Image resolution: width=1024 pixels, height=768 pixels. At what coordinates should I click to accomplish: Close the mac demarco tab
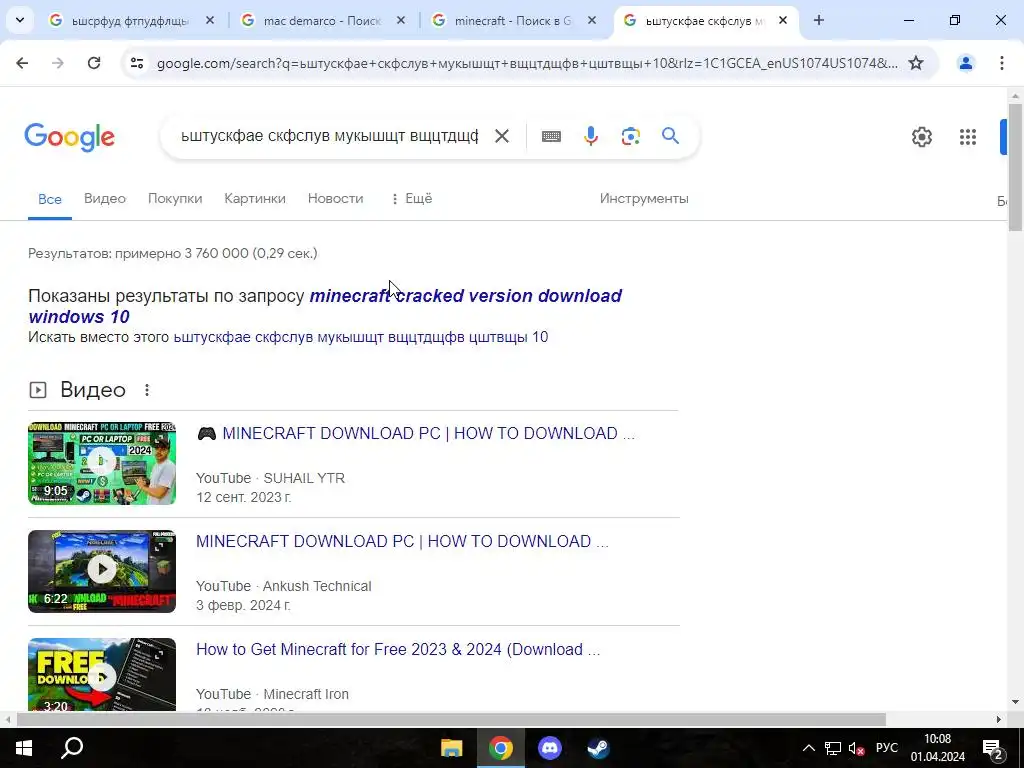tap(401, 21)
